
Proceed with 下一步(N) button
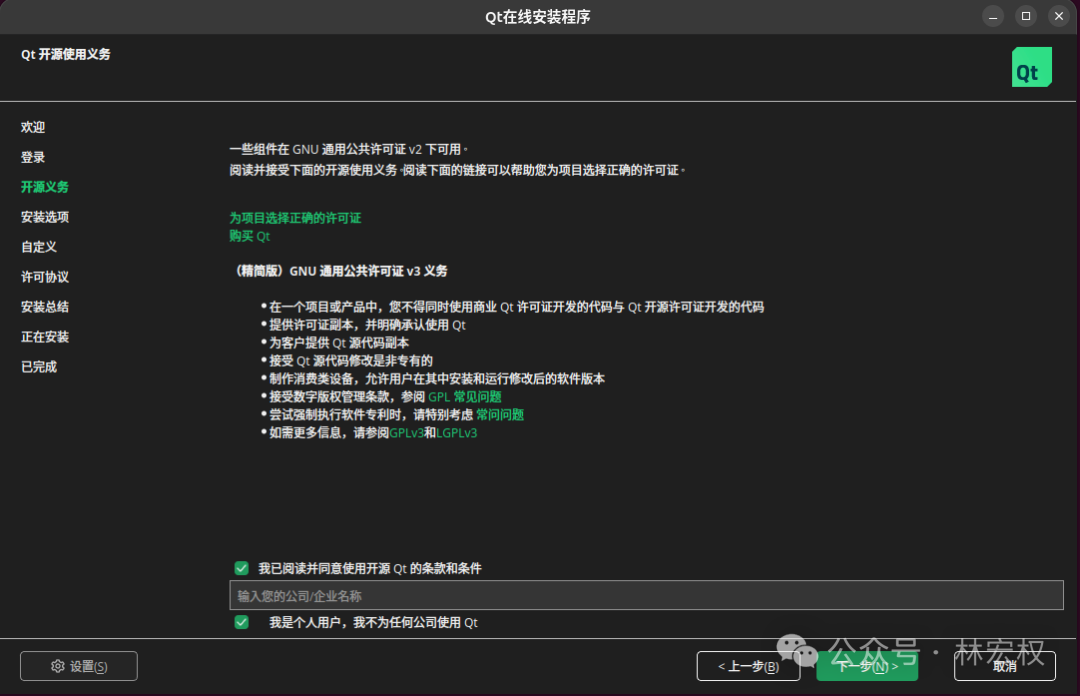click(867, 666)
